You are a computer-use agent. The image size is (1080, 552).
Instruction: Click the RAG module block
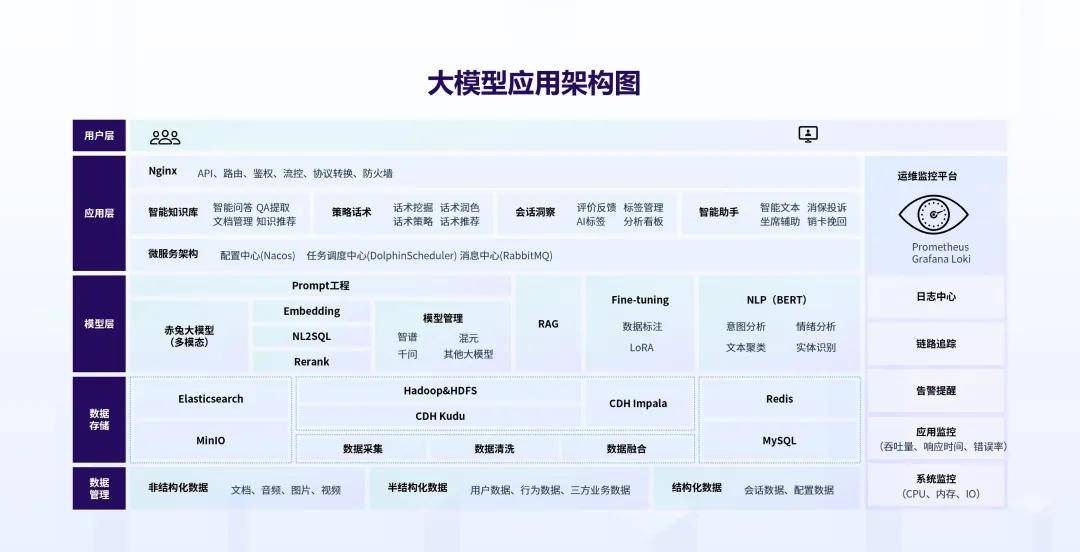[x=548, y=324]
